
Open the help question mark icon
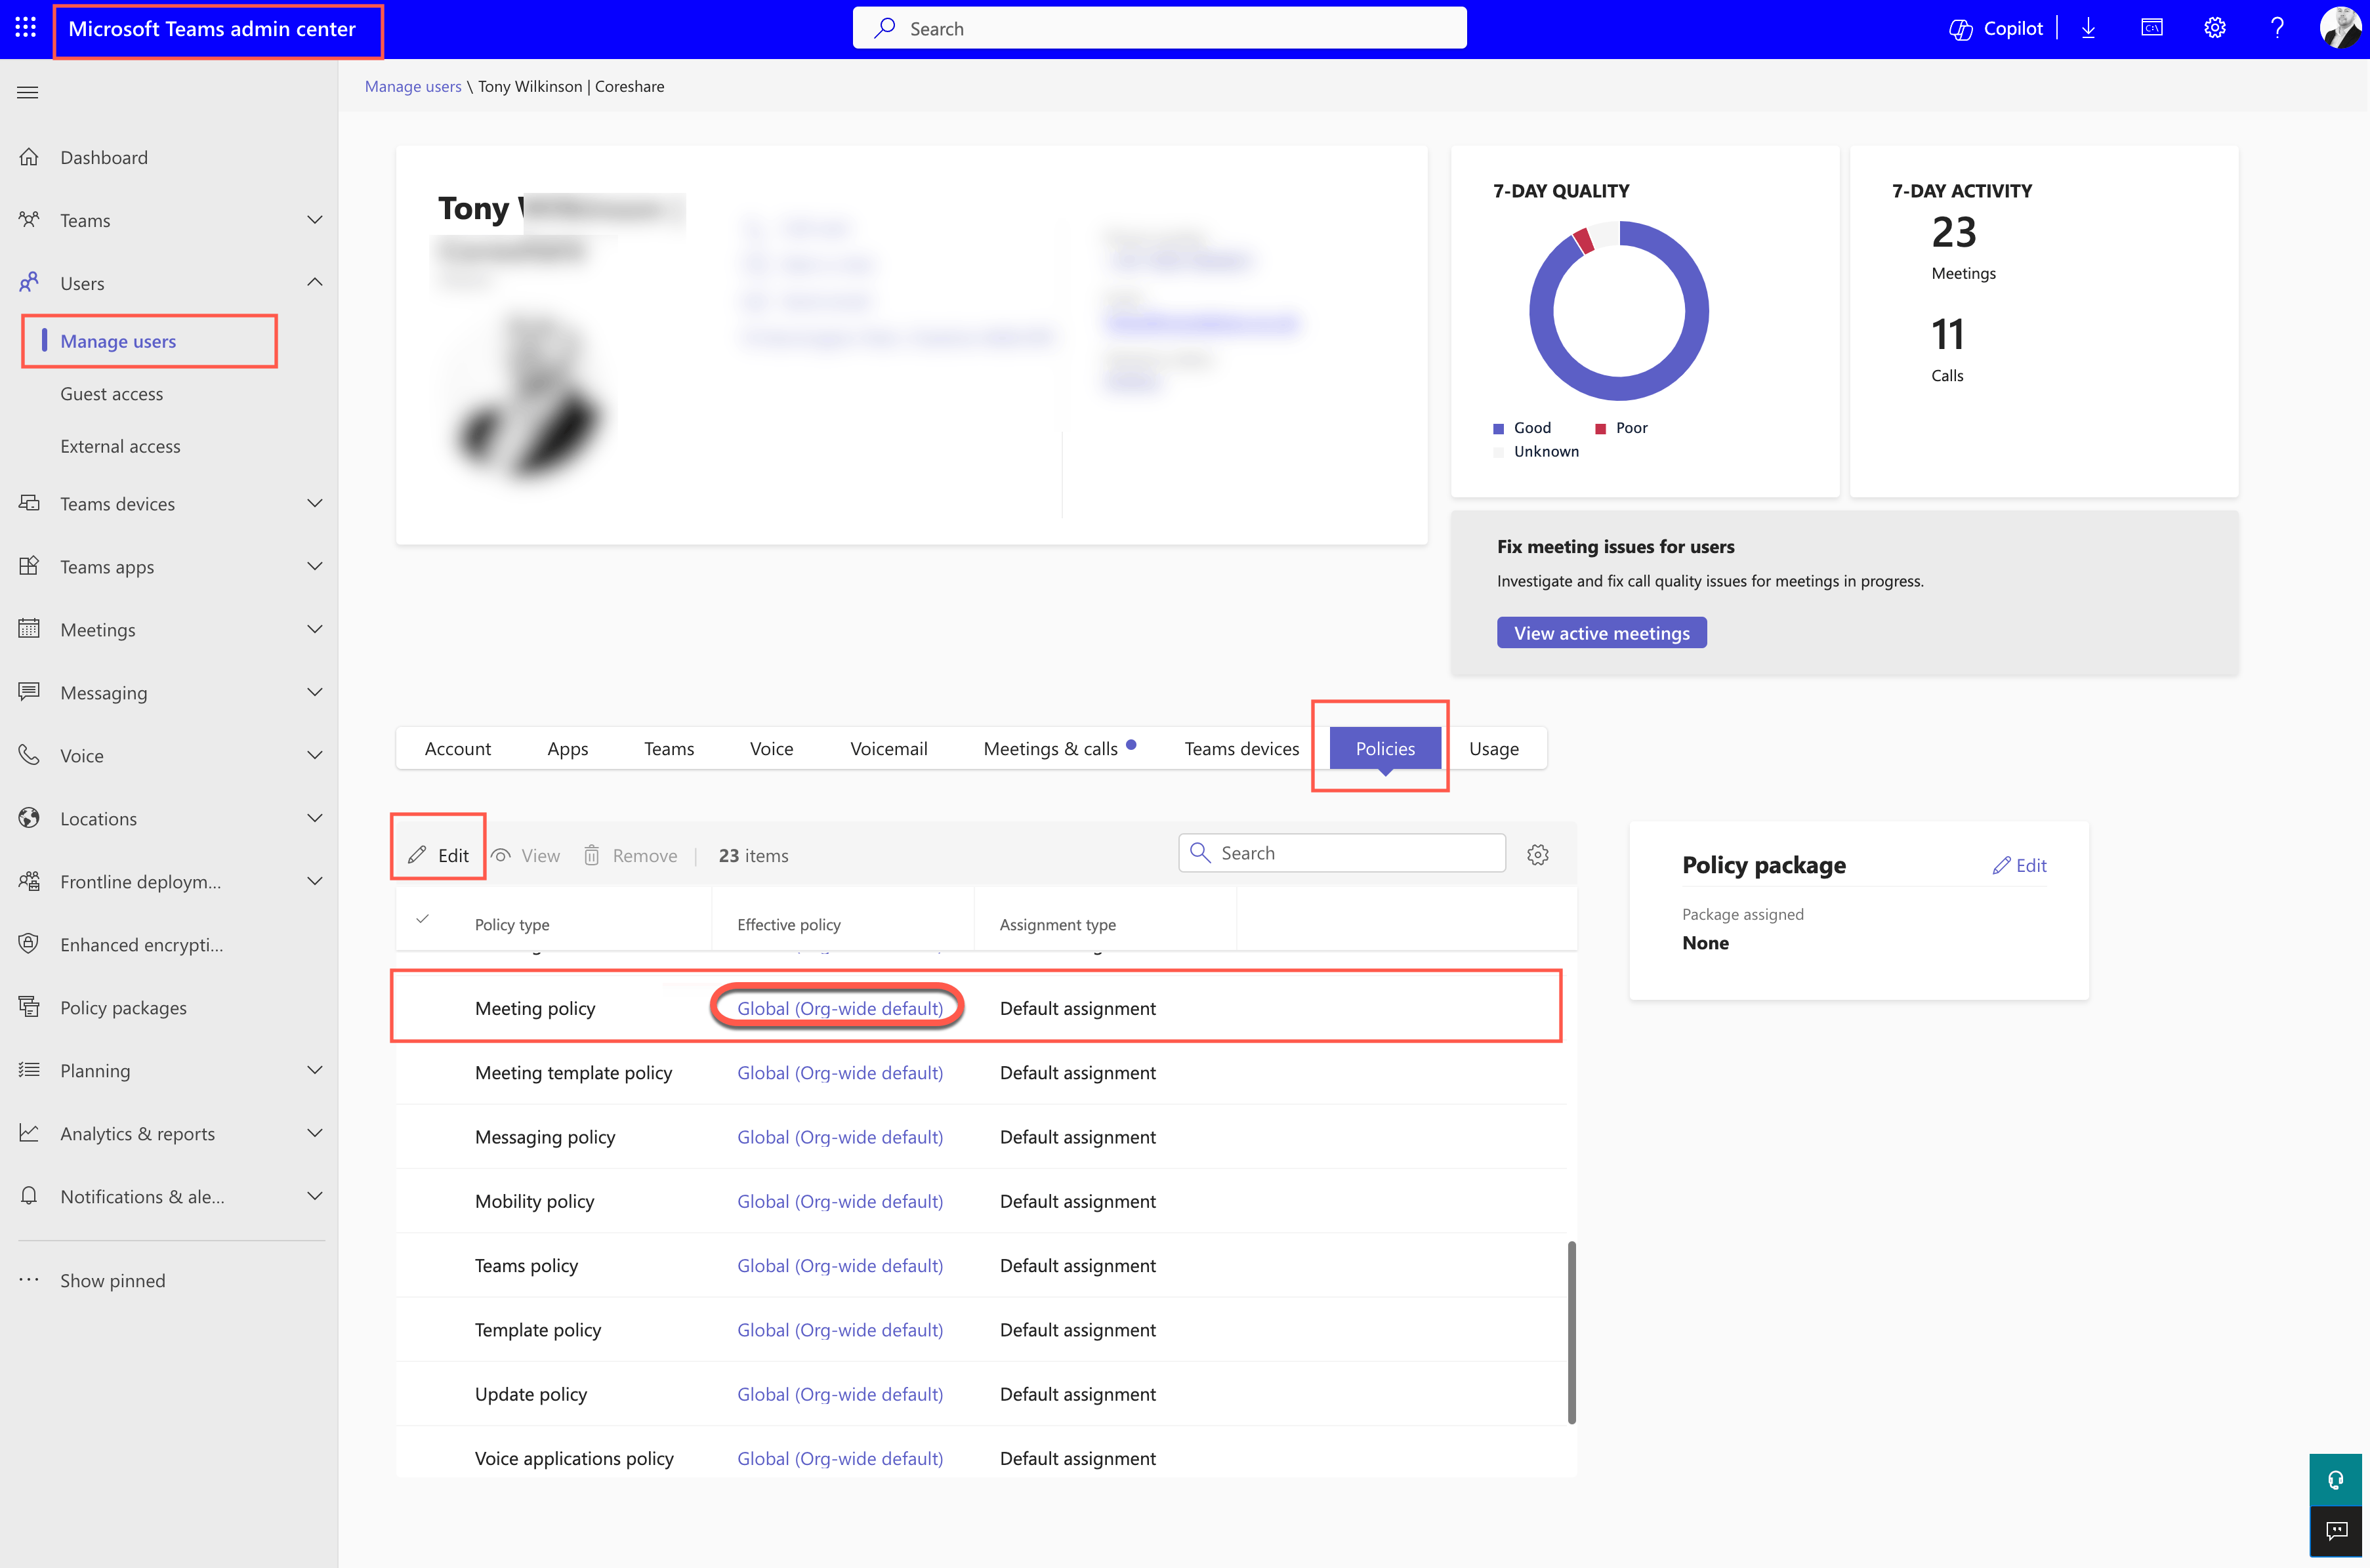coord(2277,28)
